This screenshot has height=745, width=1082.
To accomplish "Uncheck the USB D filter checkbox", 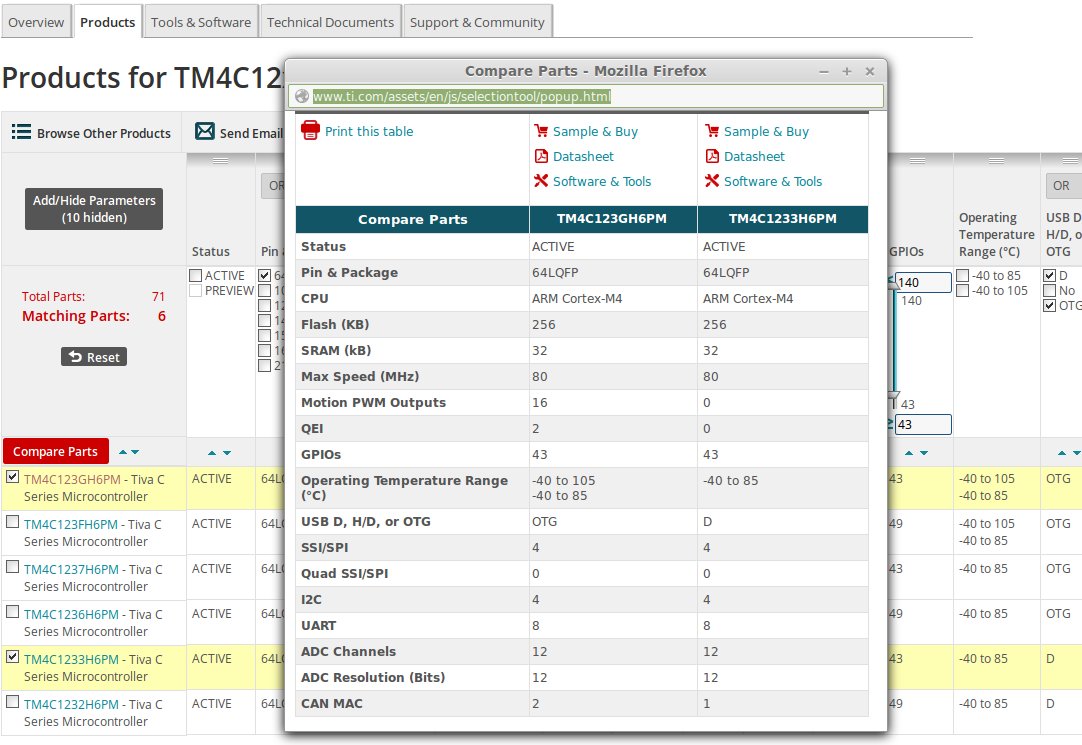I will (1050, 275).
